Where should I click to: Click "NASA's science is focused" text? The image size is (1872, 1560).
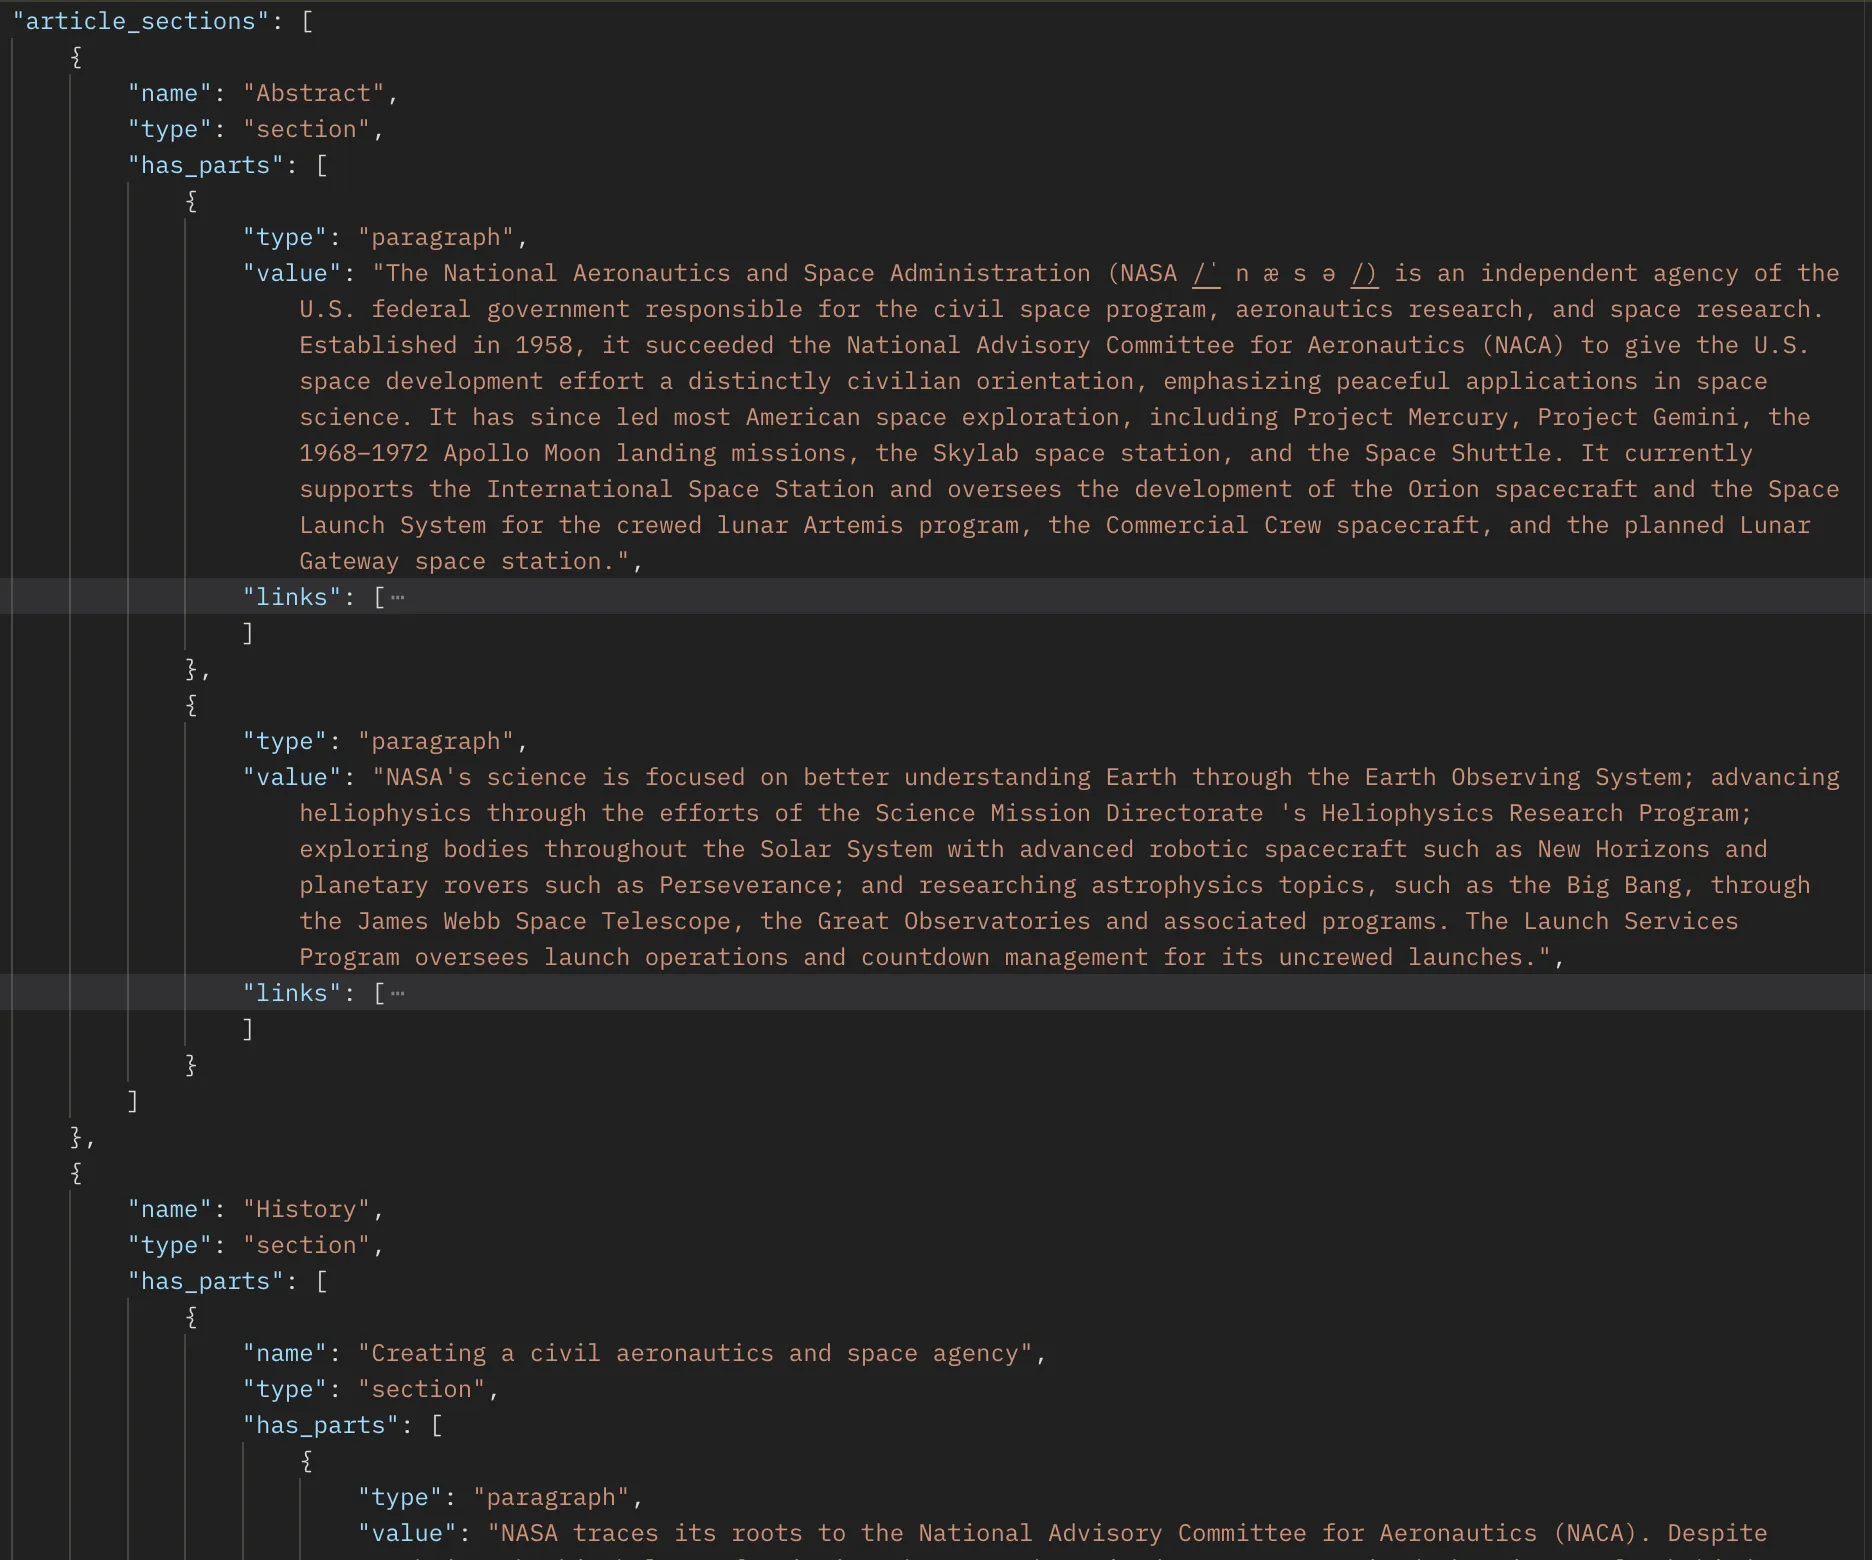(x=566, y=777)
